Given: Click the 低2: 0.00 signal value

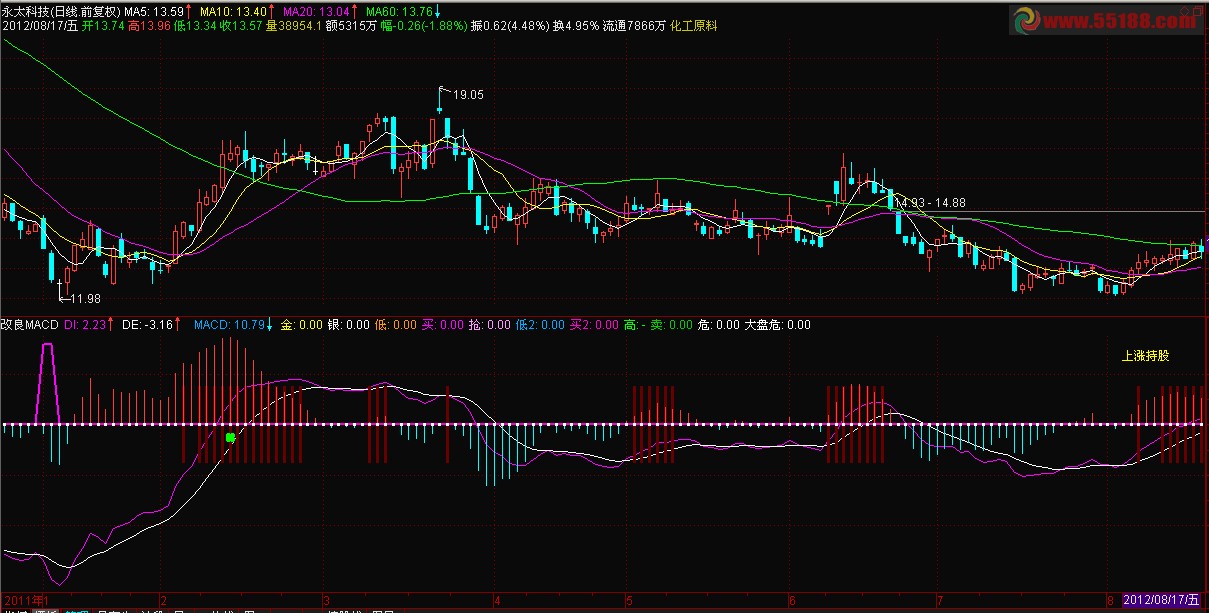Looking at the screenshot, I should click(x=540, y=325).
